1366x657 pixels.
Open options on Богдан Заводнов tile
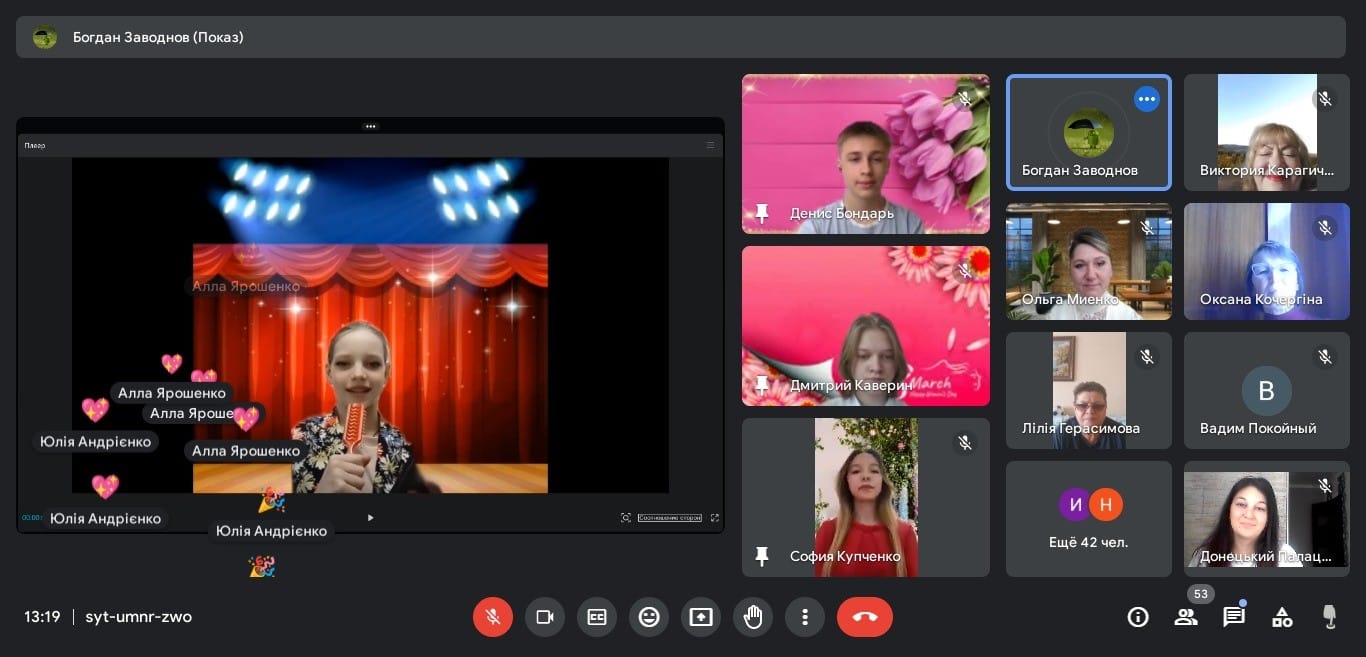point(1147,99)
